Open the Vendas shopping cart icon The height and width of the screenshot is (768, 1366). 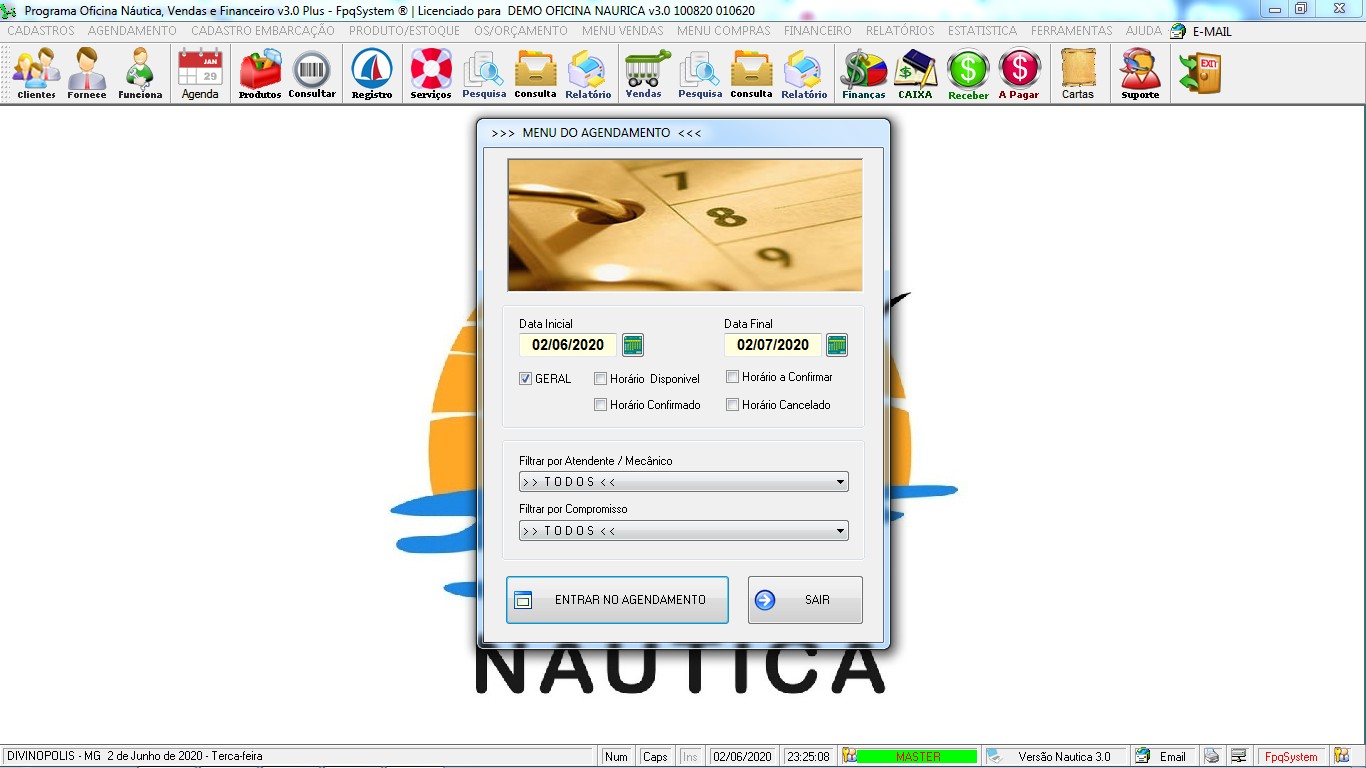tap(647, 75)
